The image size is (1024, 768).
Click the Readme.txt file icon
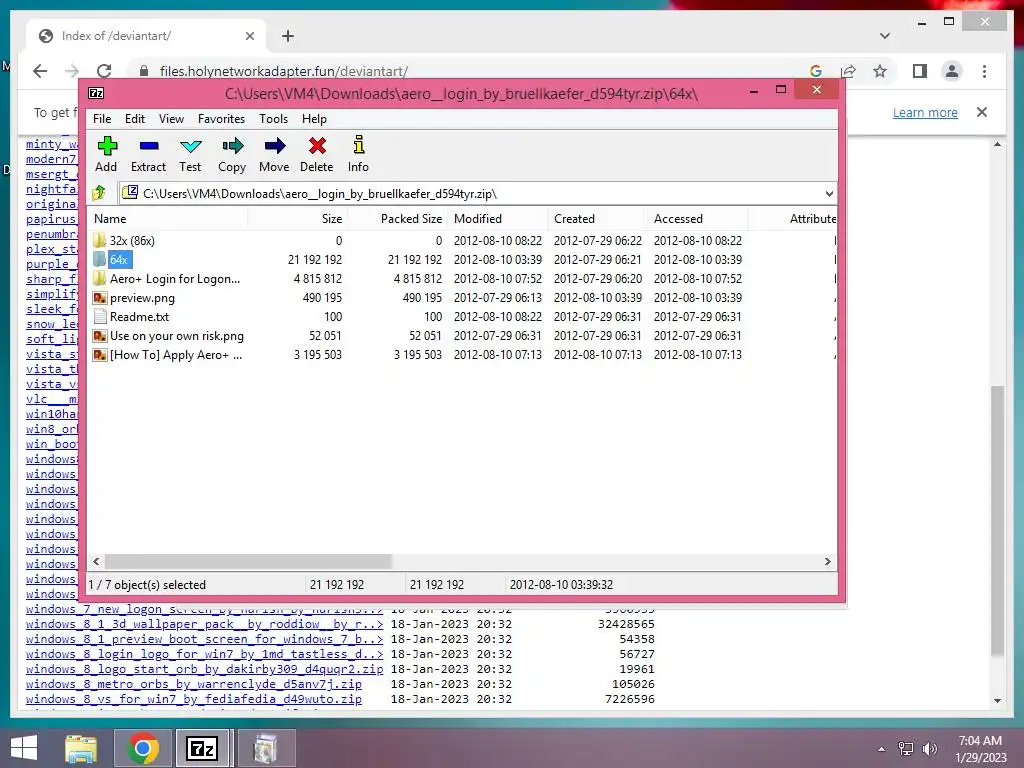tap(99, 317)
